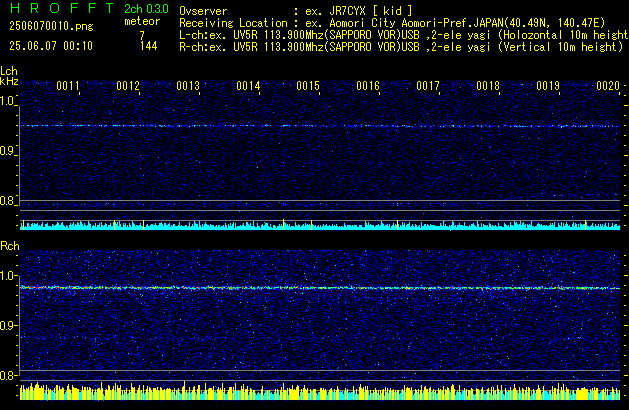Click the Lch carrier signal line in spectrogram
This screenshot has height=410, width=629.
[320, 126]
